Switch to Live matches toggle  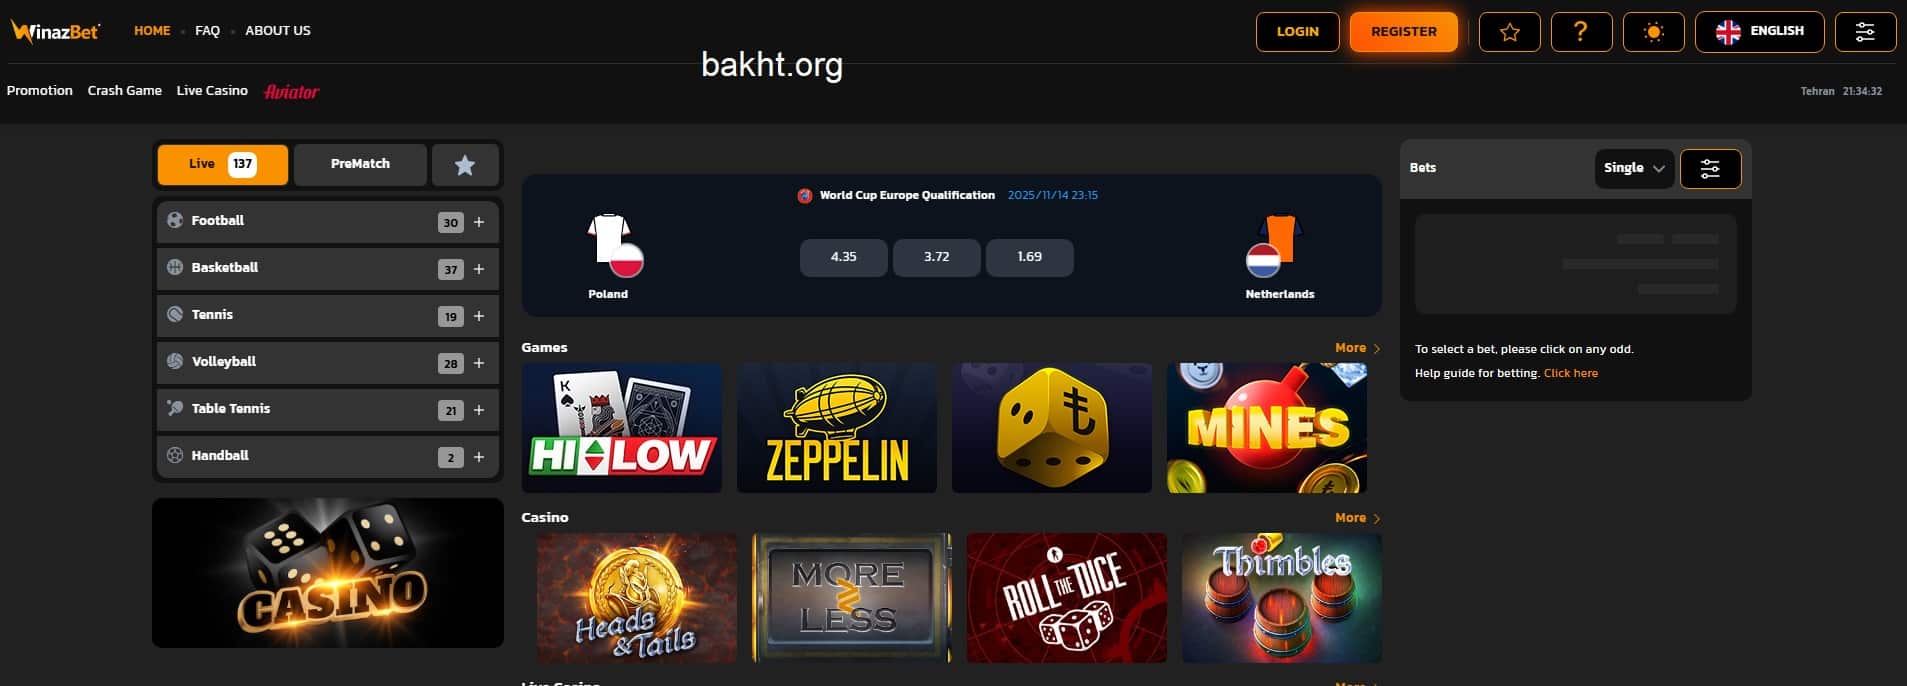tap(223, 164)
